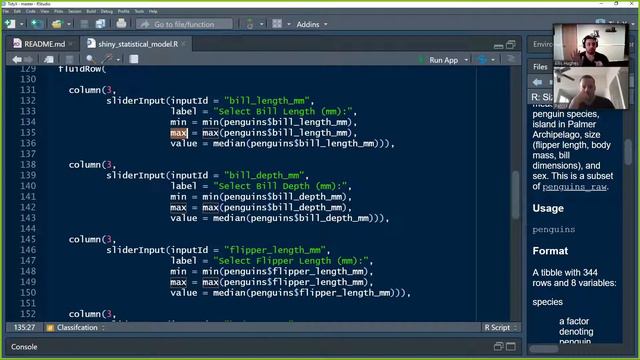
Task: Open the File menu
Action: pyautogui.click(x=6, y=11)
